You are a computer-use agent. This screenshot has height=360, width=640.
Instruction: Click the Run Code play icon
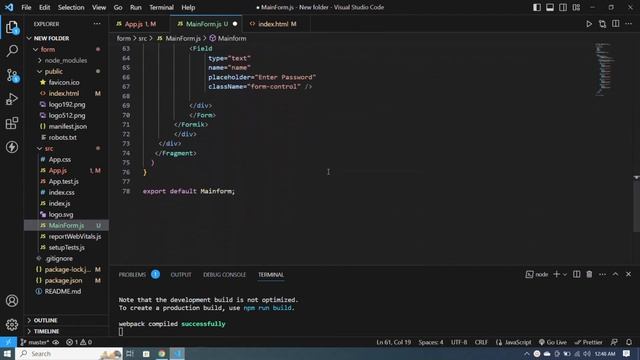pos(589,24)
